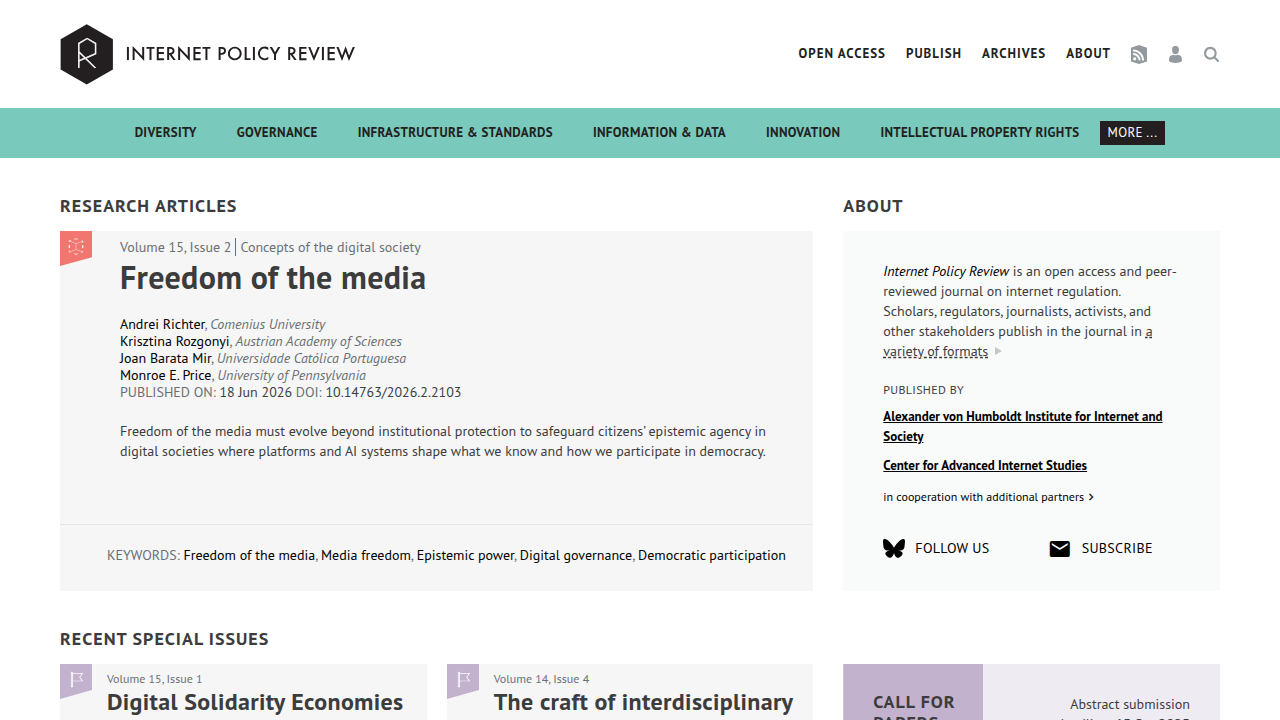Open 'The craft of interdisciplinary' special issue
This screenshot has height=720, width=1280.
644,703
